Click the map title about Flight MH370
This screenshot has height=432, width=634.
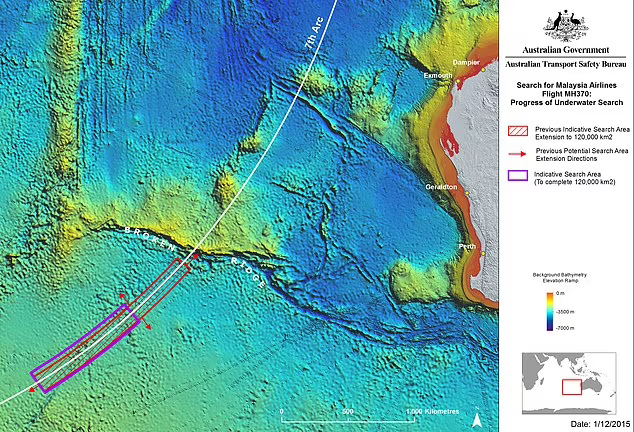567,93
